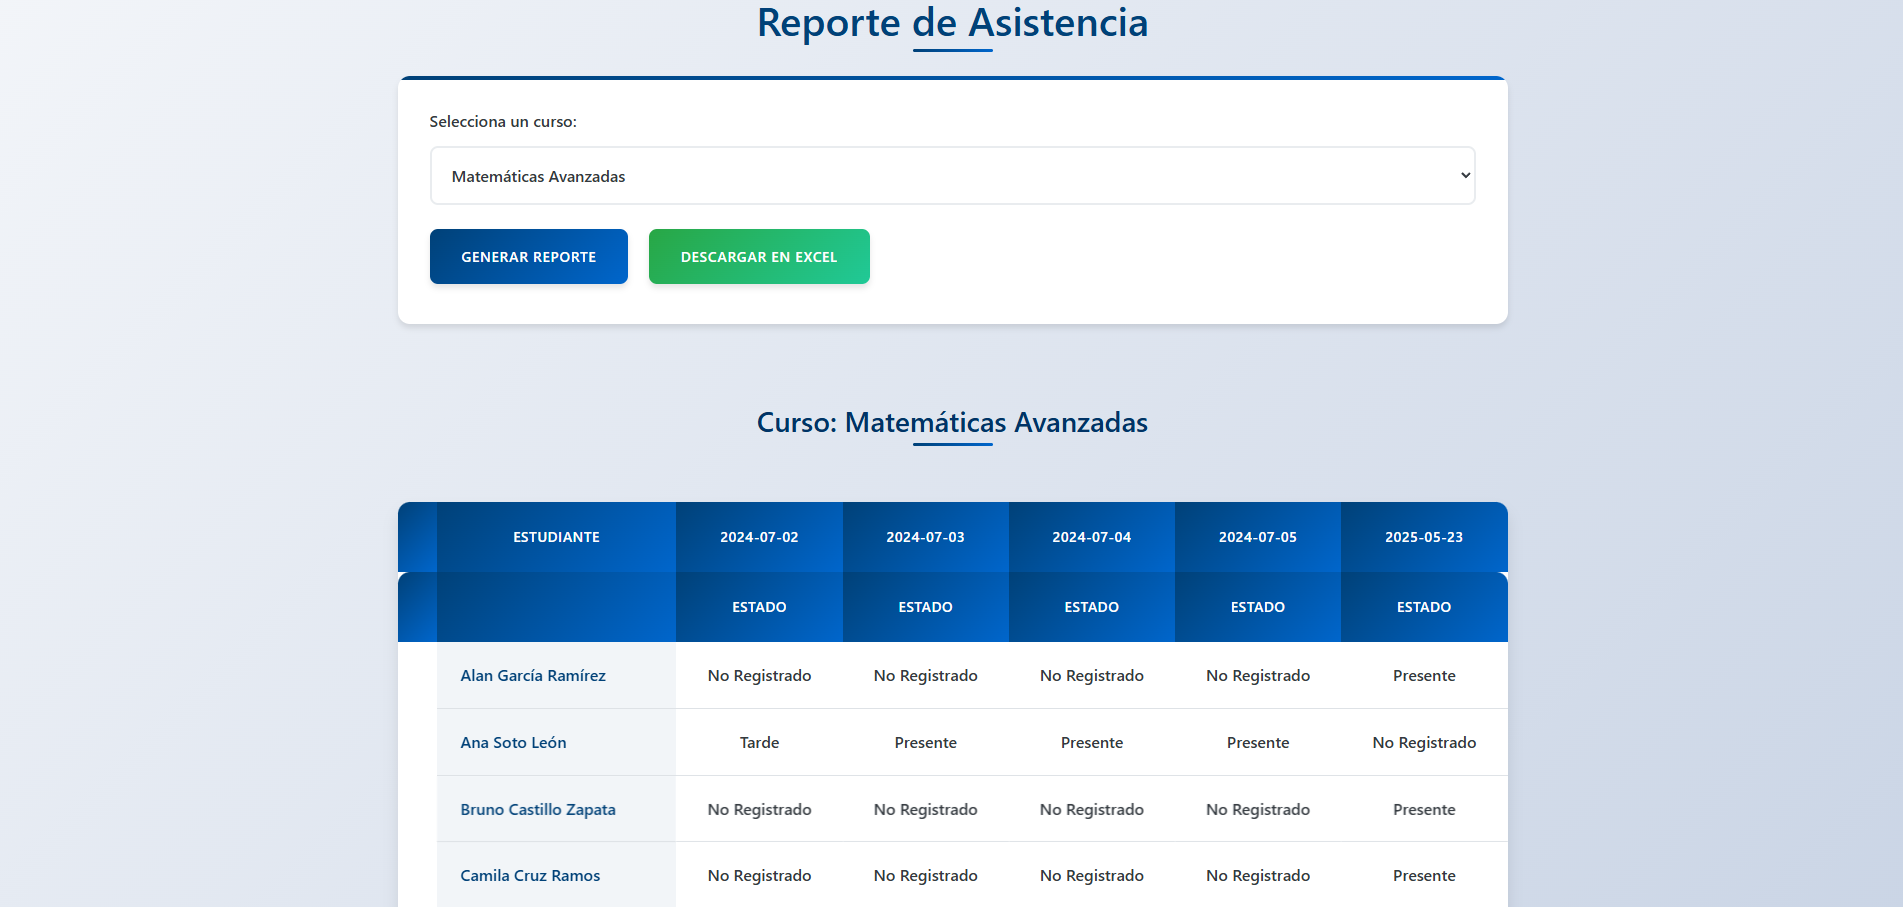
Task: Select the 2025-05-23 date column header
Action: click(x=1423, y=537)
